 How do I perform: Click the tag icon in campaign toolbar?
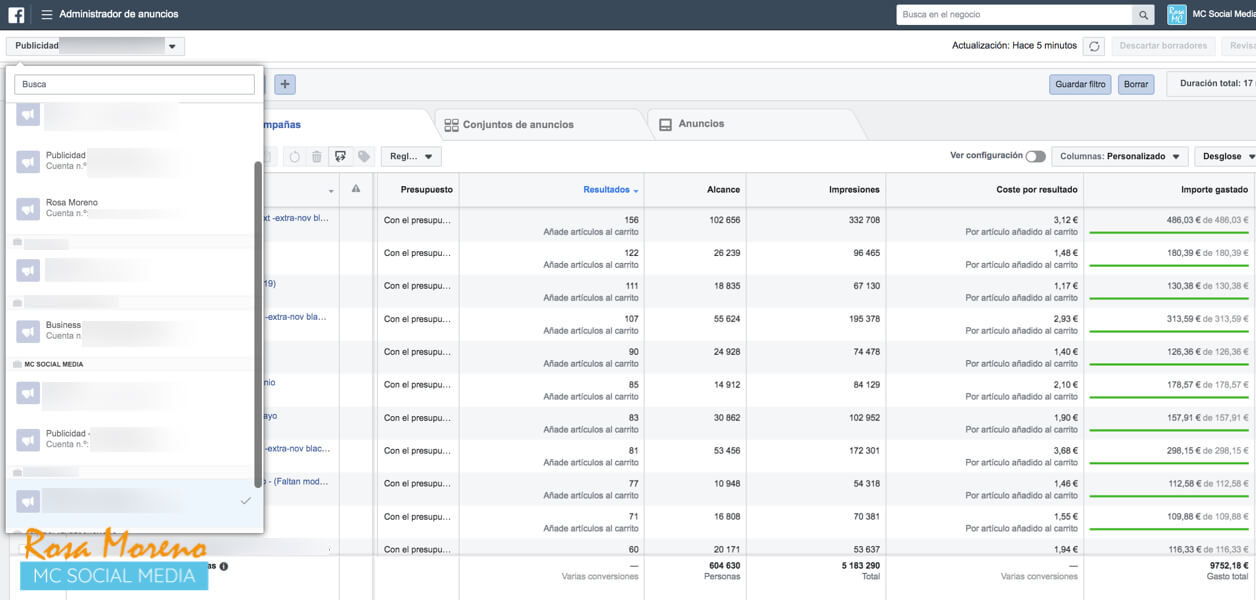(x=363, y=157)
